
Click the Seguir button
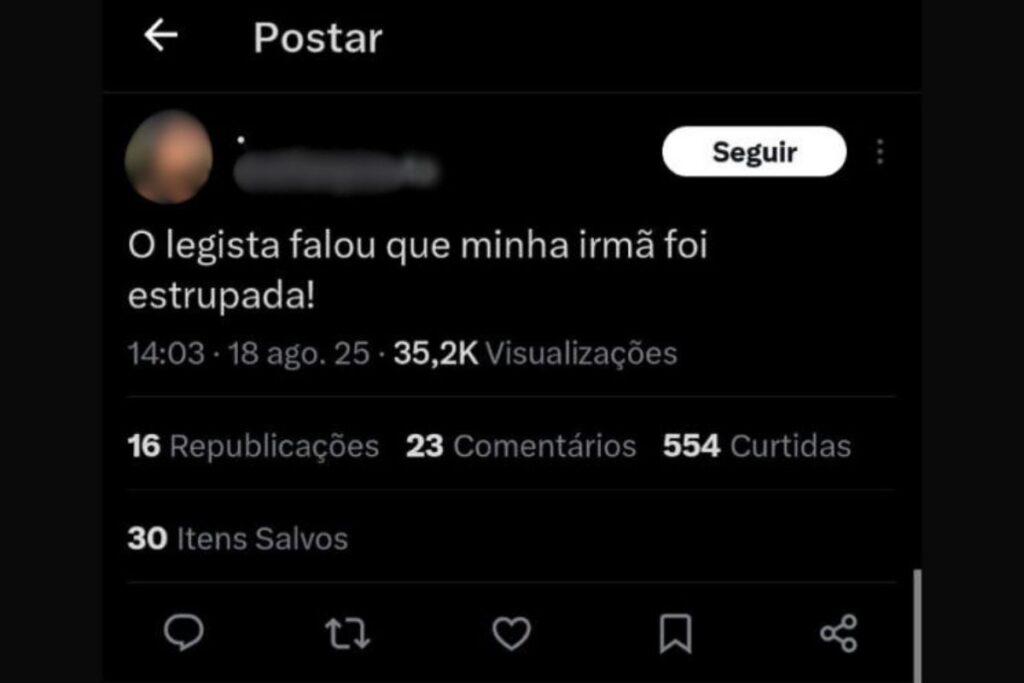coord(754,151)
